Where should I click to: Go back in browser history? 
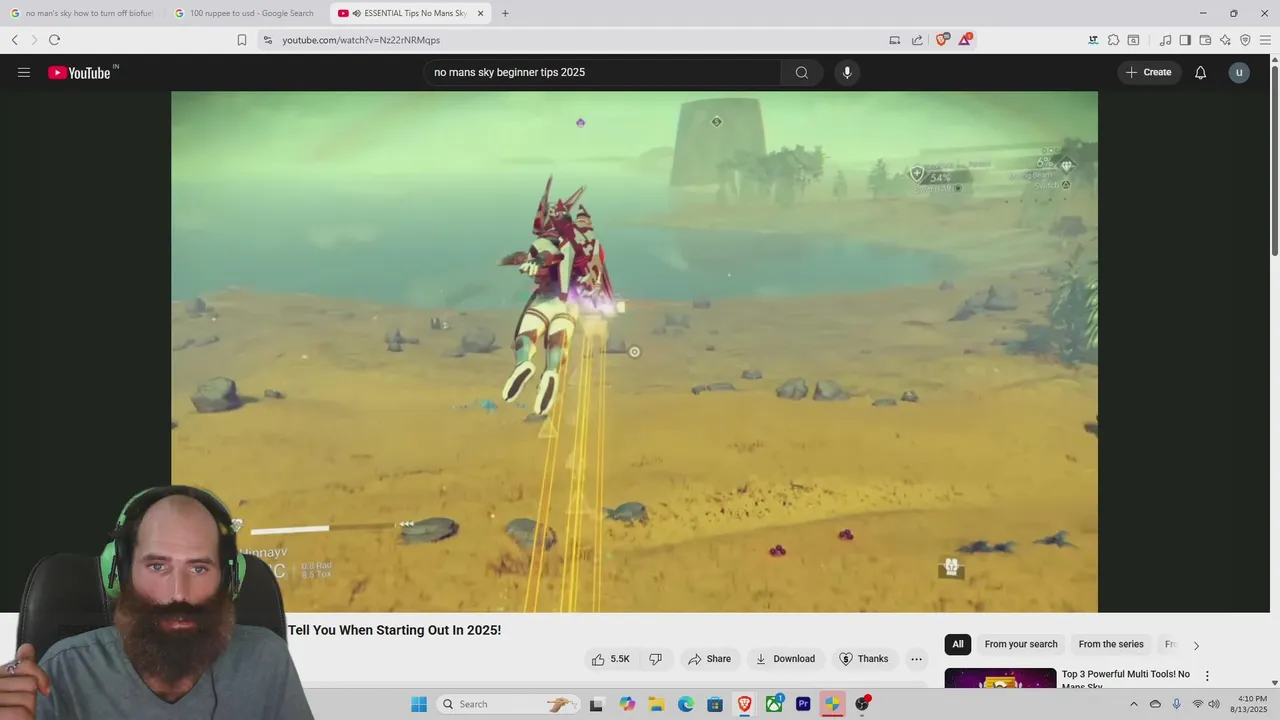[15, 40]
